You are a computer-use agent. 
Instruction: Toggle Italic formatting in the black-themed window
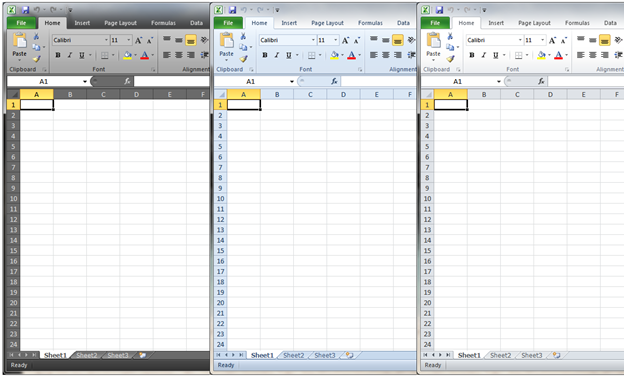tap(70, 55)
